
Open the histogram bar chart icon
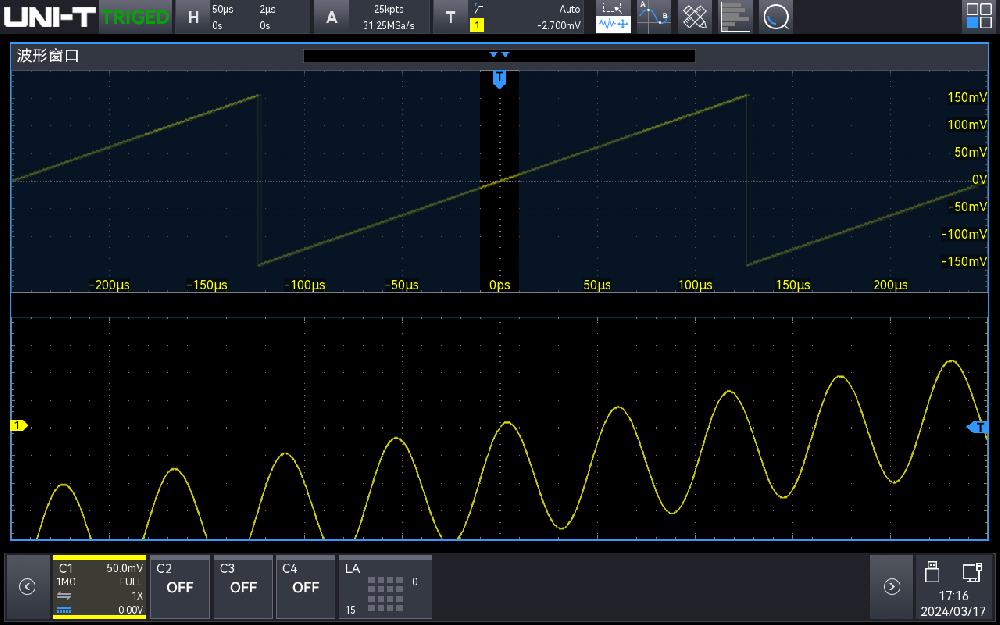[735, 17]
